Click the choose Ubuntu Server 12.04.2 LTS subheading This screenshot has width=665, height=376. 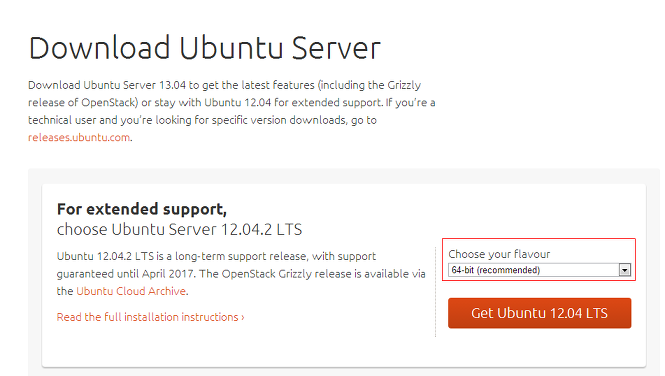(x=179, y=229)
